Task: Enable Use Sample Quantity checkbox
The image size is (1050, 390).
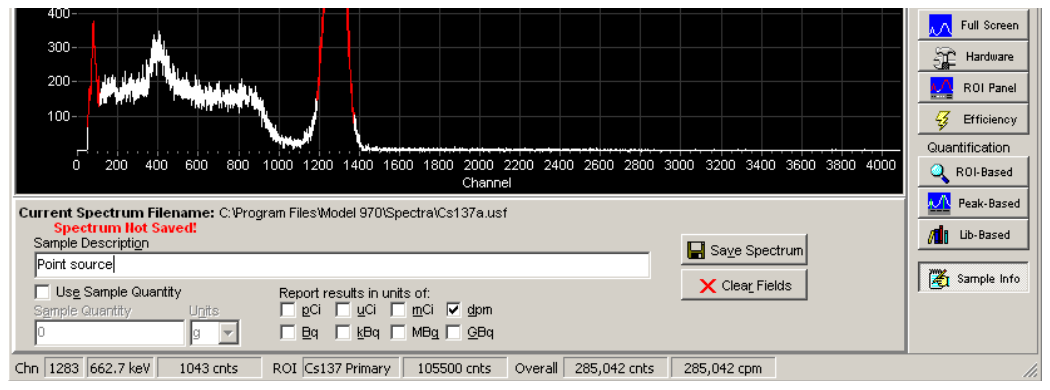Action: tap(43, 291)
